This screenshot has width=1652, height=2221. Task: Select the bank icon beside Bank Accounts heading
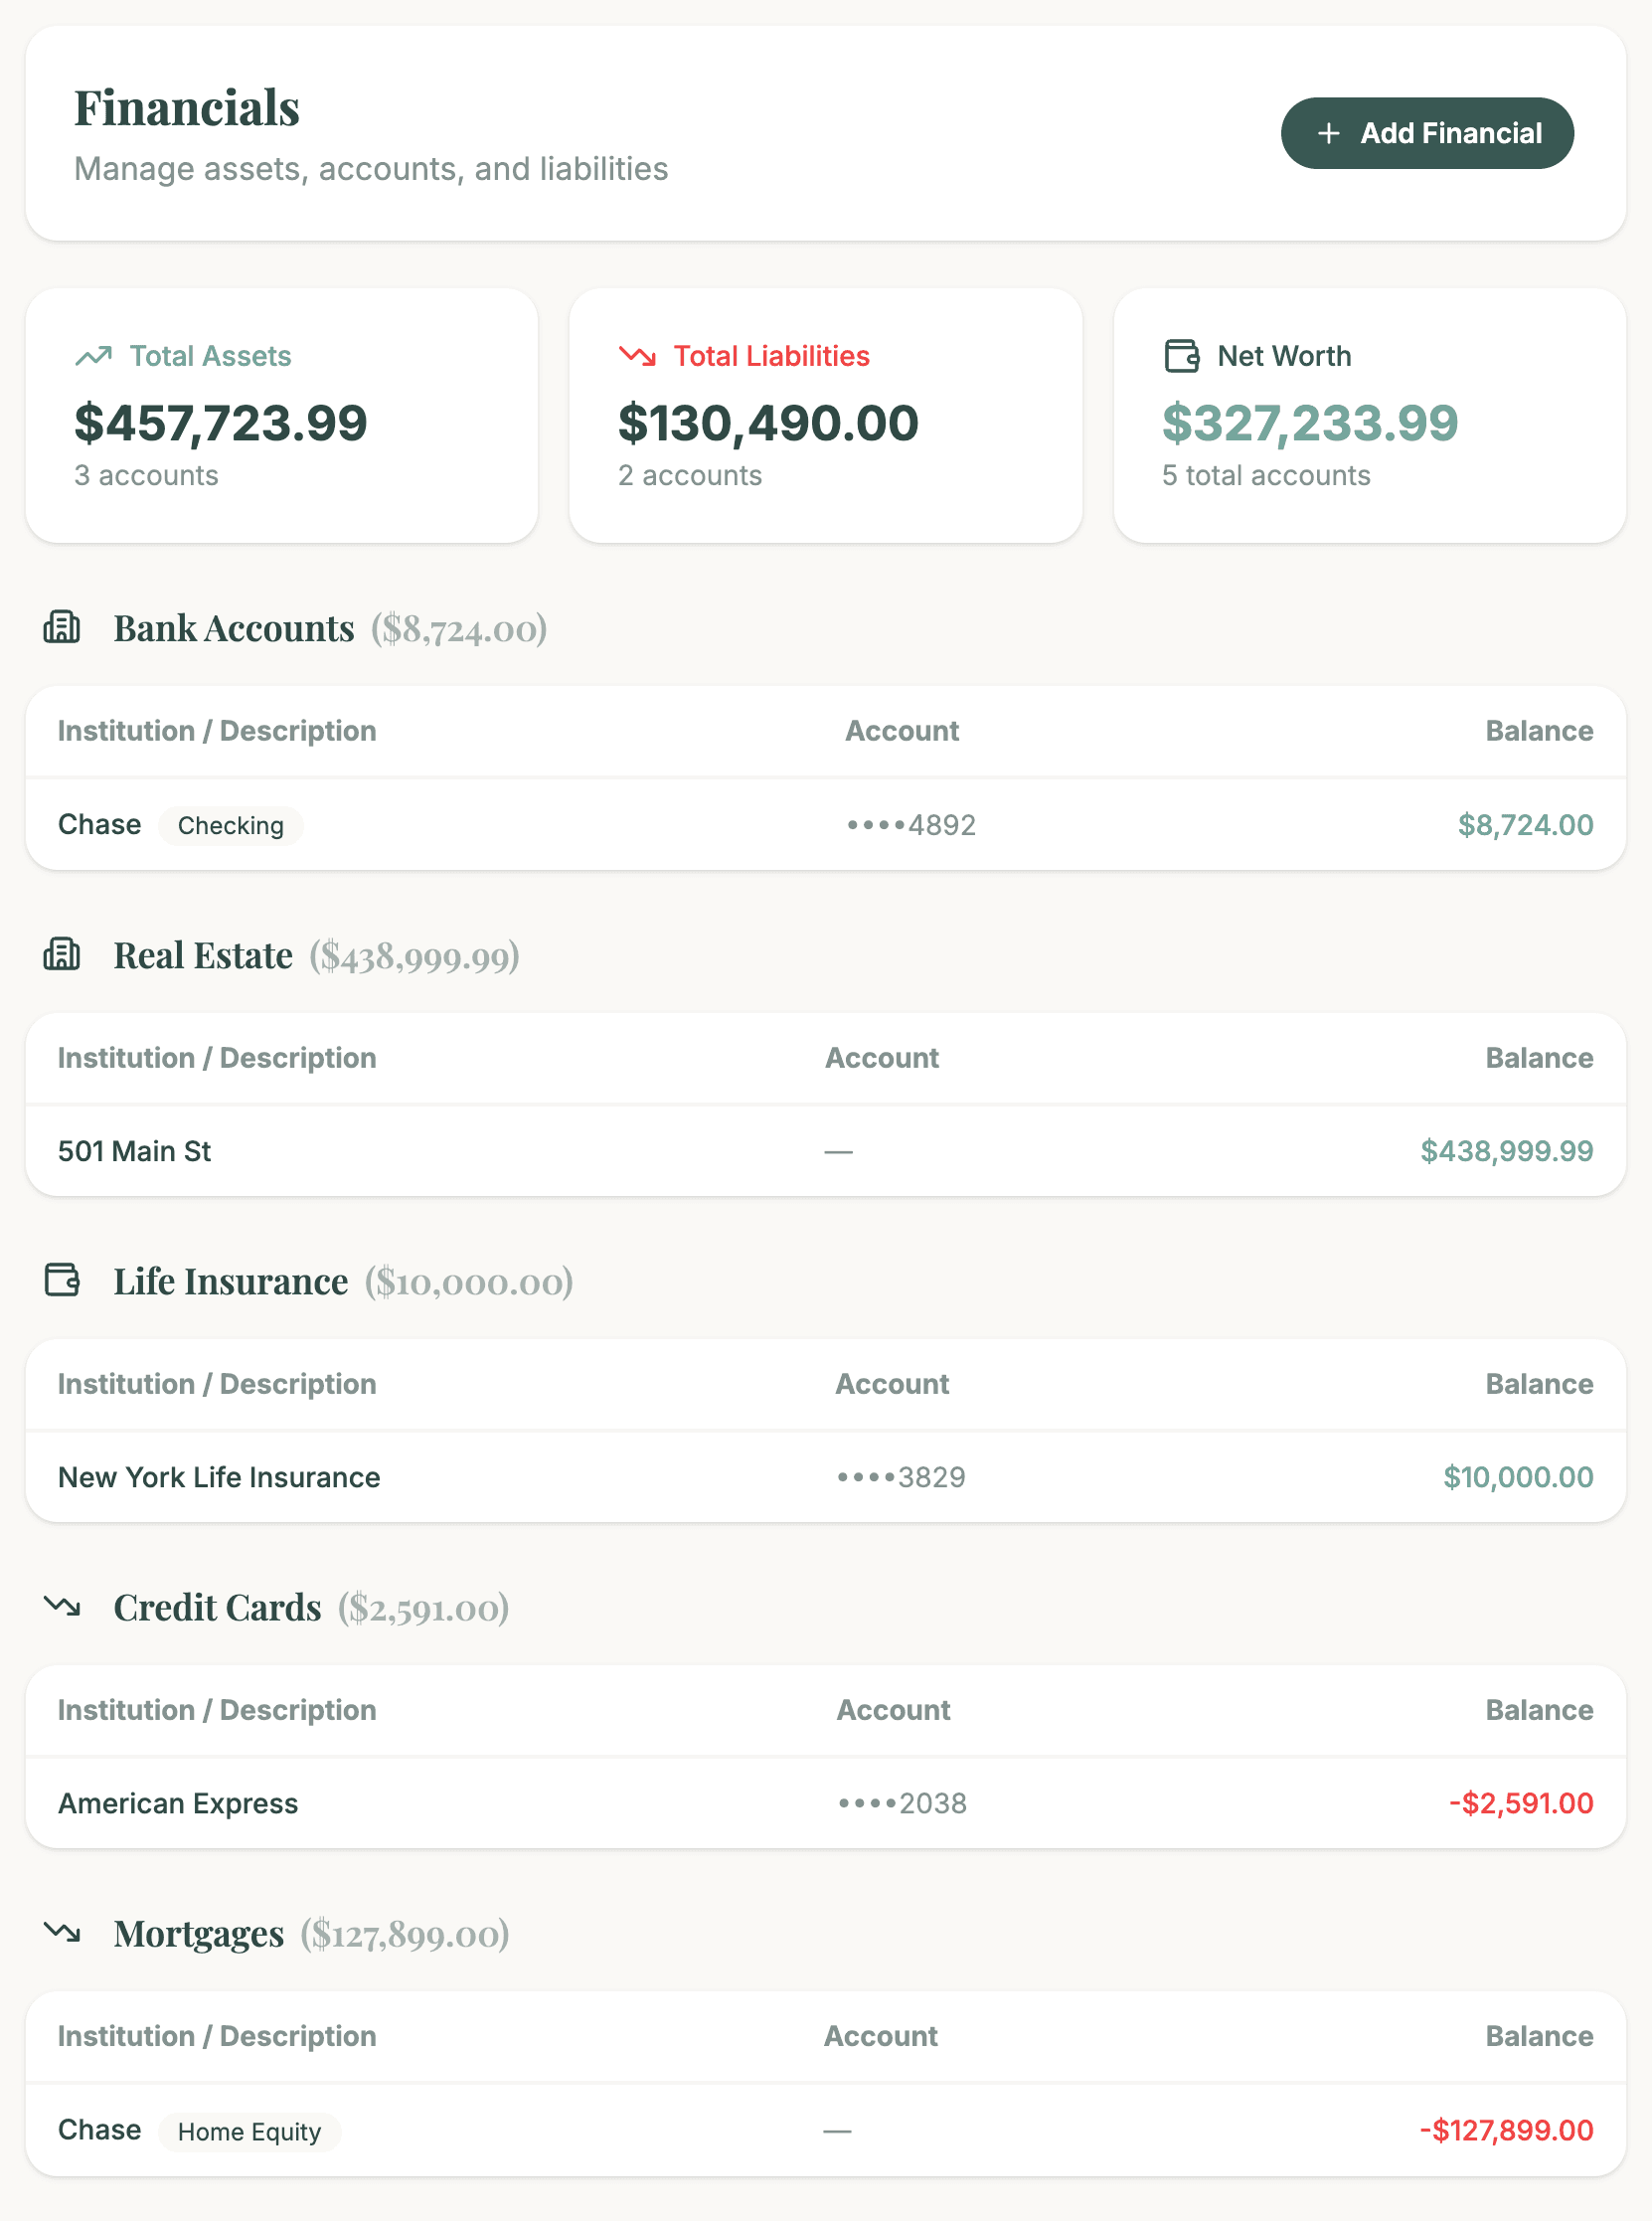(x=62, y=628)
